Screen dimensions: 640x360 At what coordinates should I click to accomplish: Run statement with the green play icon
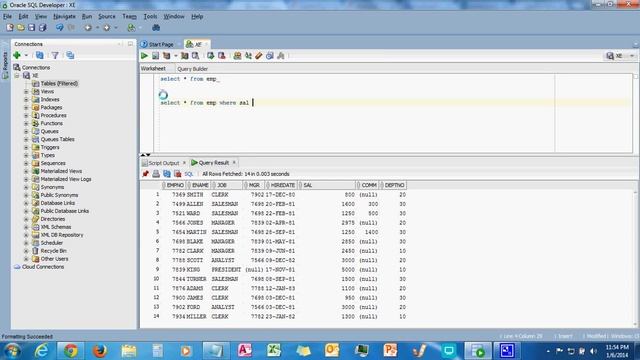tap(144, 56)
